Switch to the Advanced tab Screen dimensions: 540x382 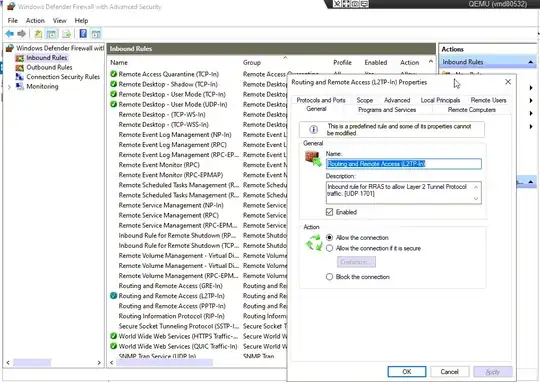click(397, 100)
